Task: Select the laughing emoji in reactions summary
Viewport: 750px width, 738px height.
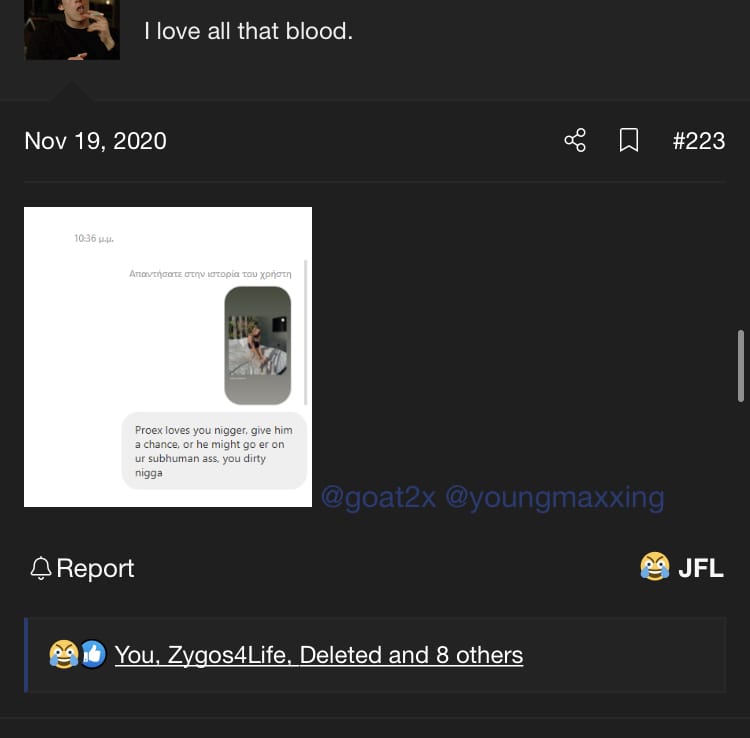Action: pos(64,654)
